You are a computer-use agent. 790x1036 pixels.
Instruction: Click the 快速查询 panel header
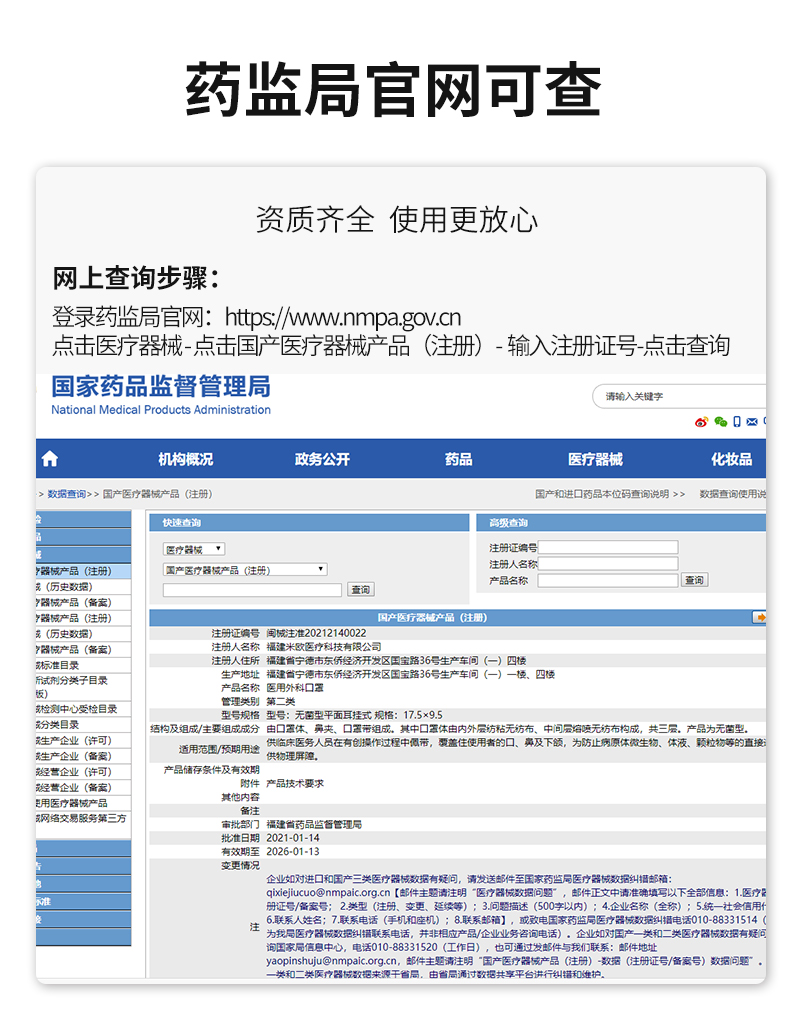pyautogui.click(x=309, y=523)
